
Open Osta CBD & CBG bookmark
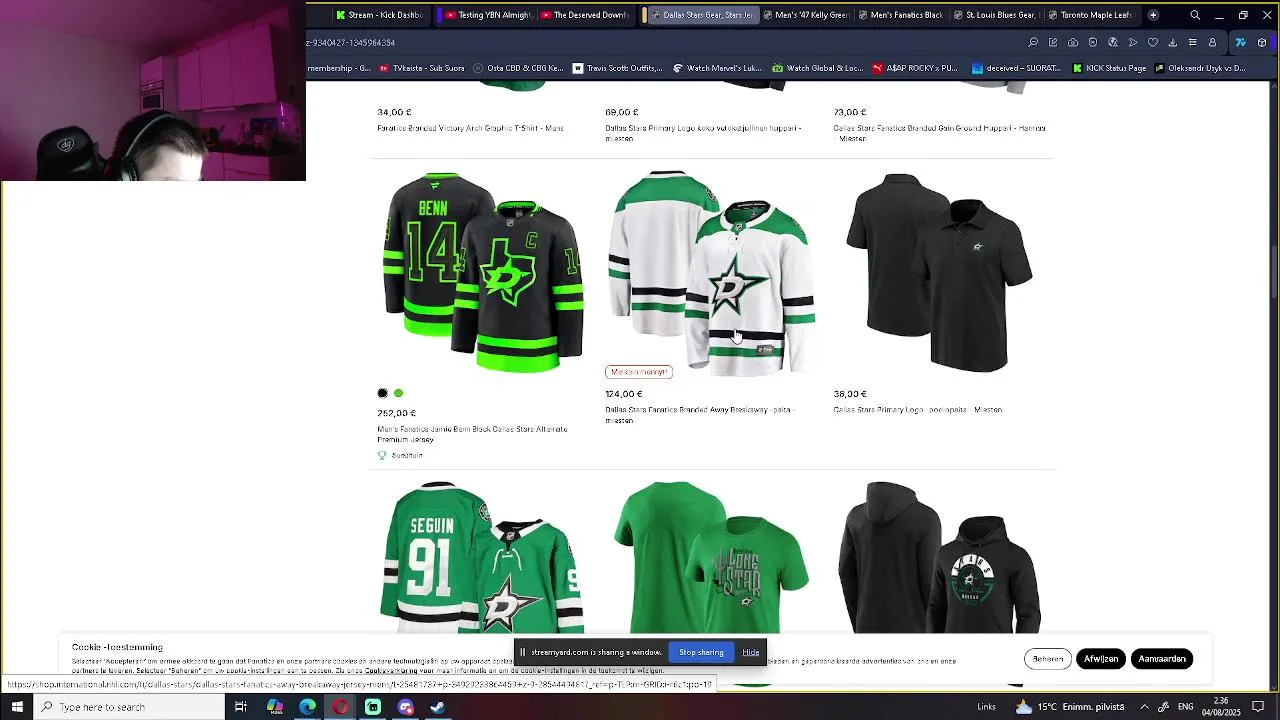click(519, 68)
